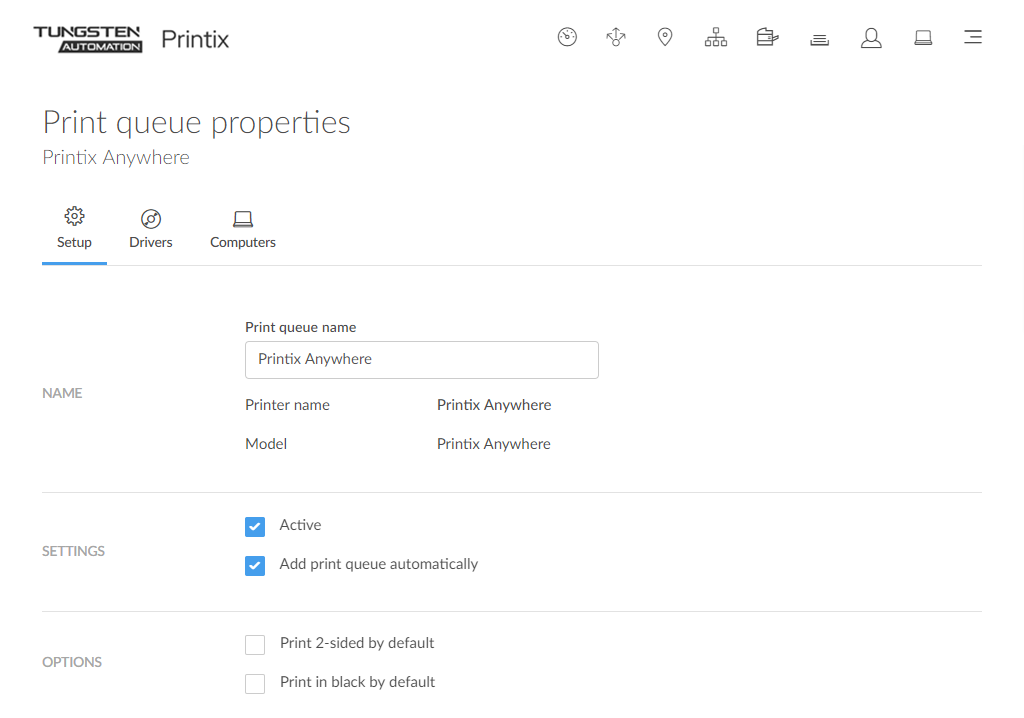Uncheck the Active checkbox

255,526
